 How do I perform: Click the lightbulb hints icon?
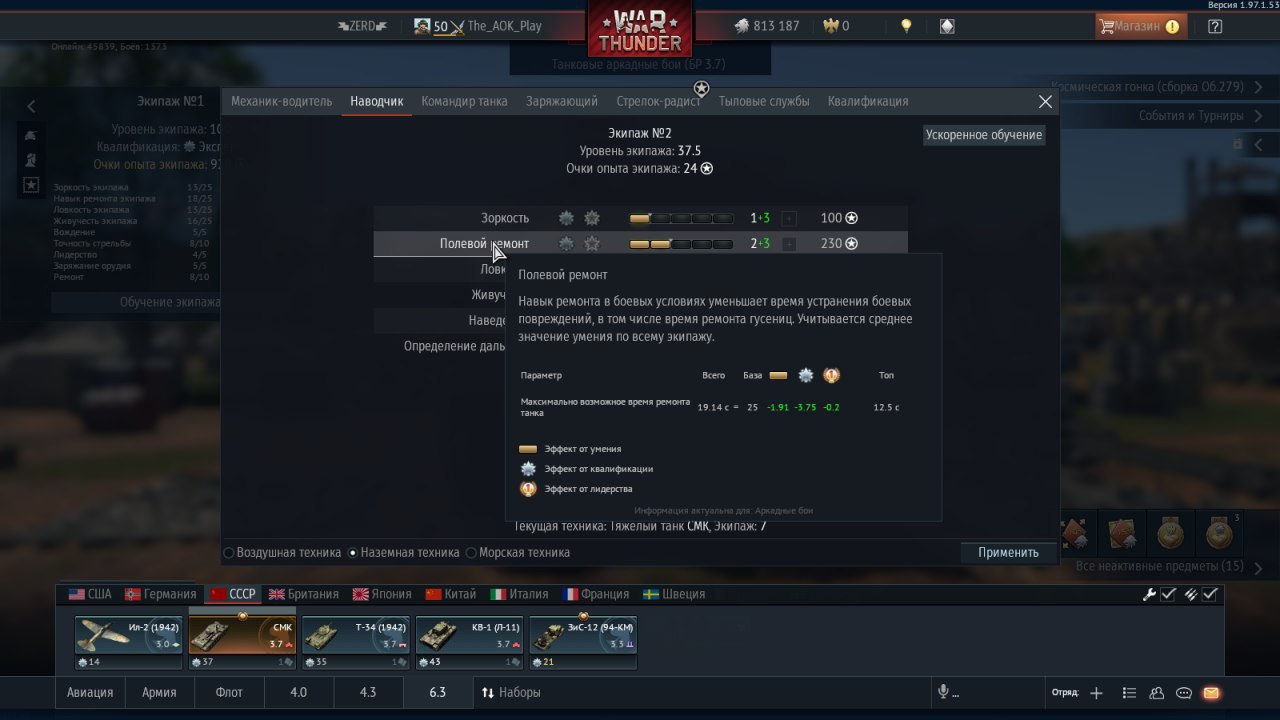click(906, 26)
